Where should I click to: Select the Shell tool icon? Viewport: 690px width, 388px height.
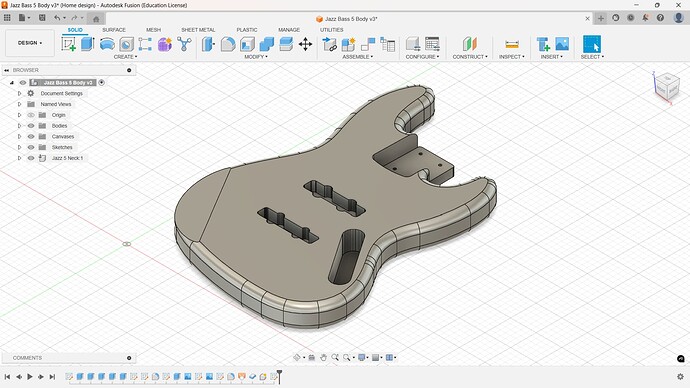(x=247, y=44)
